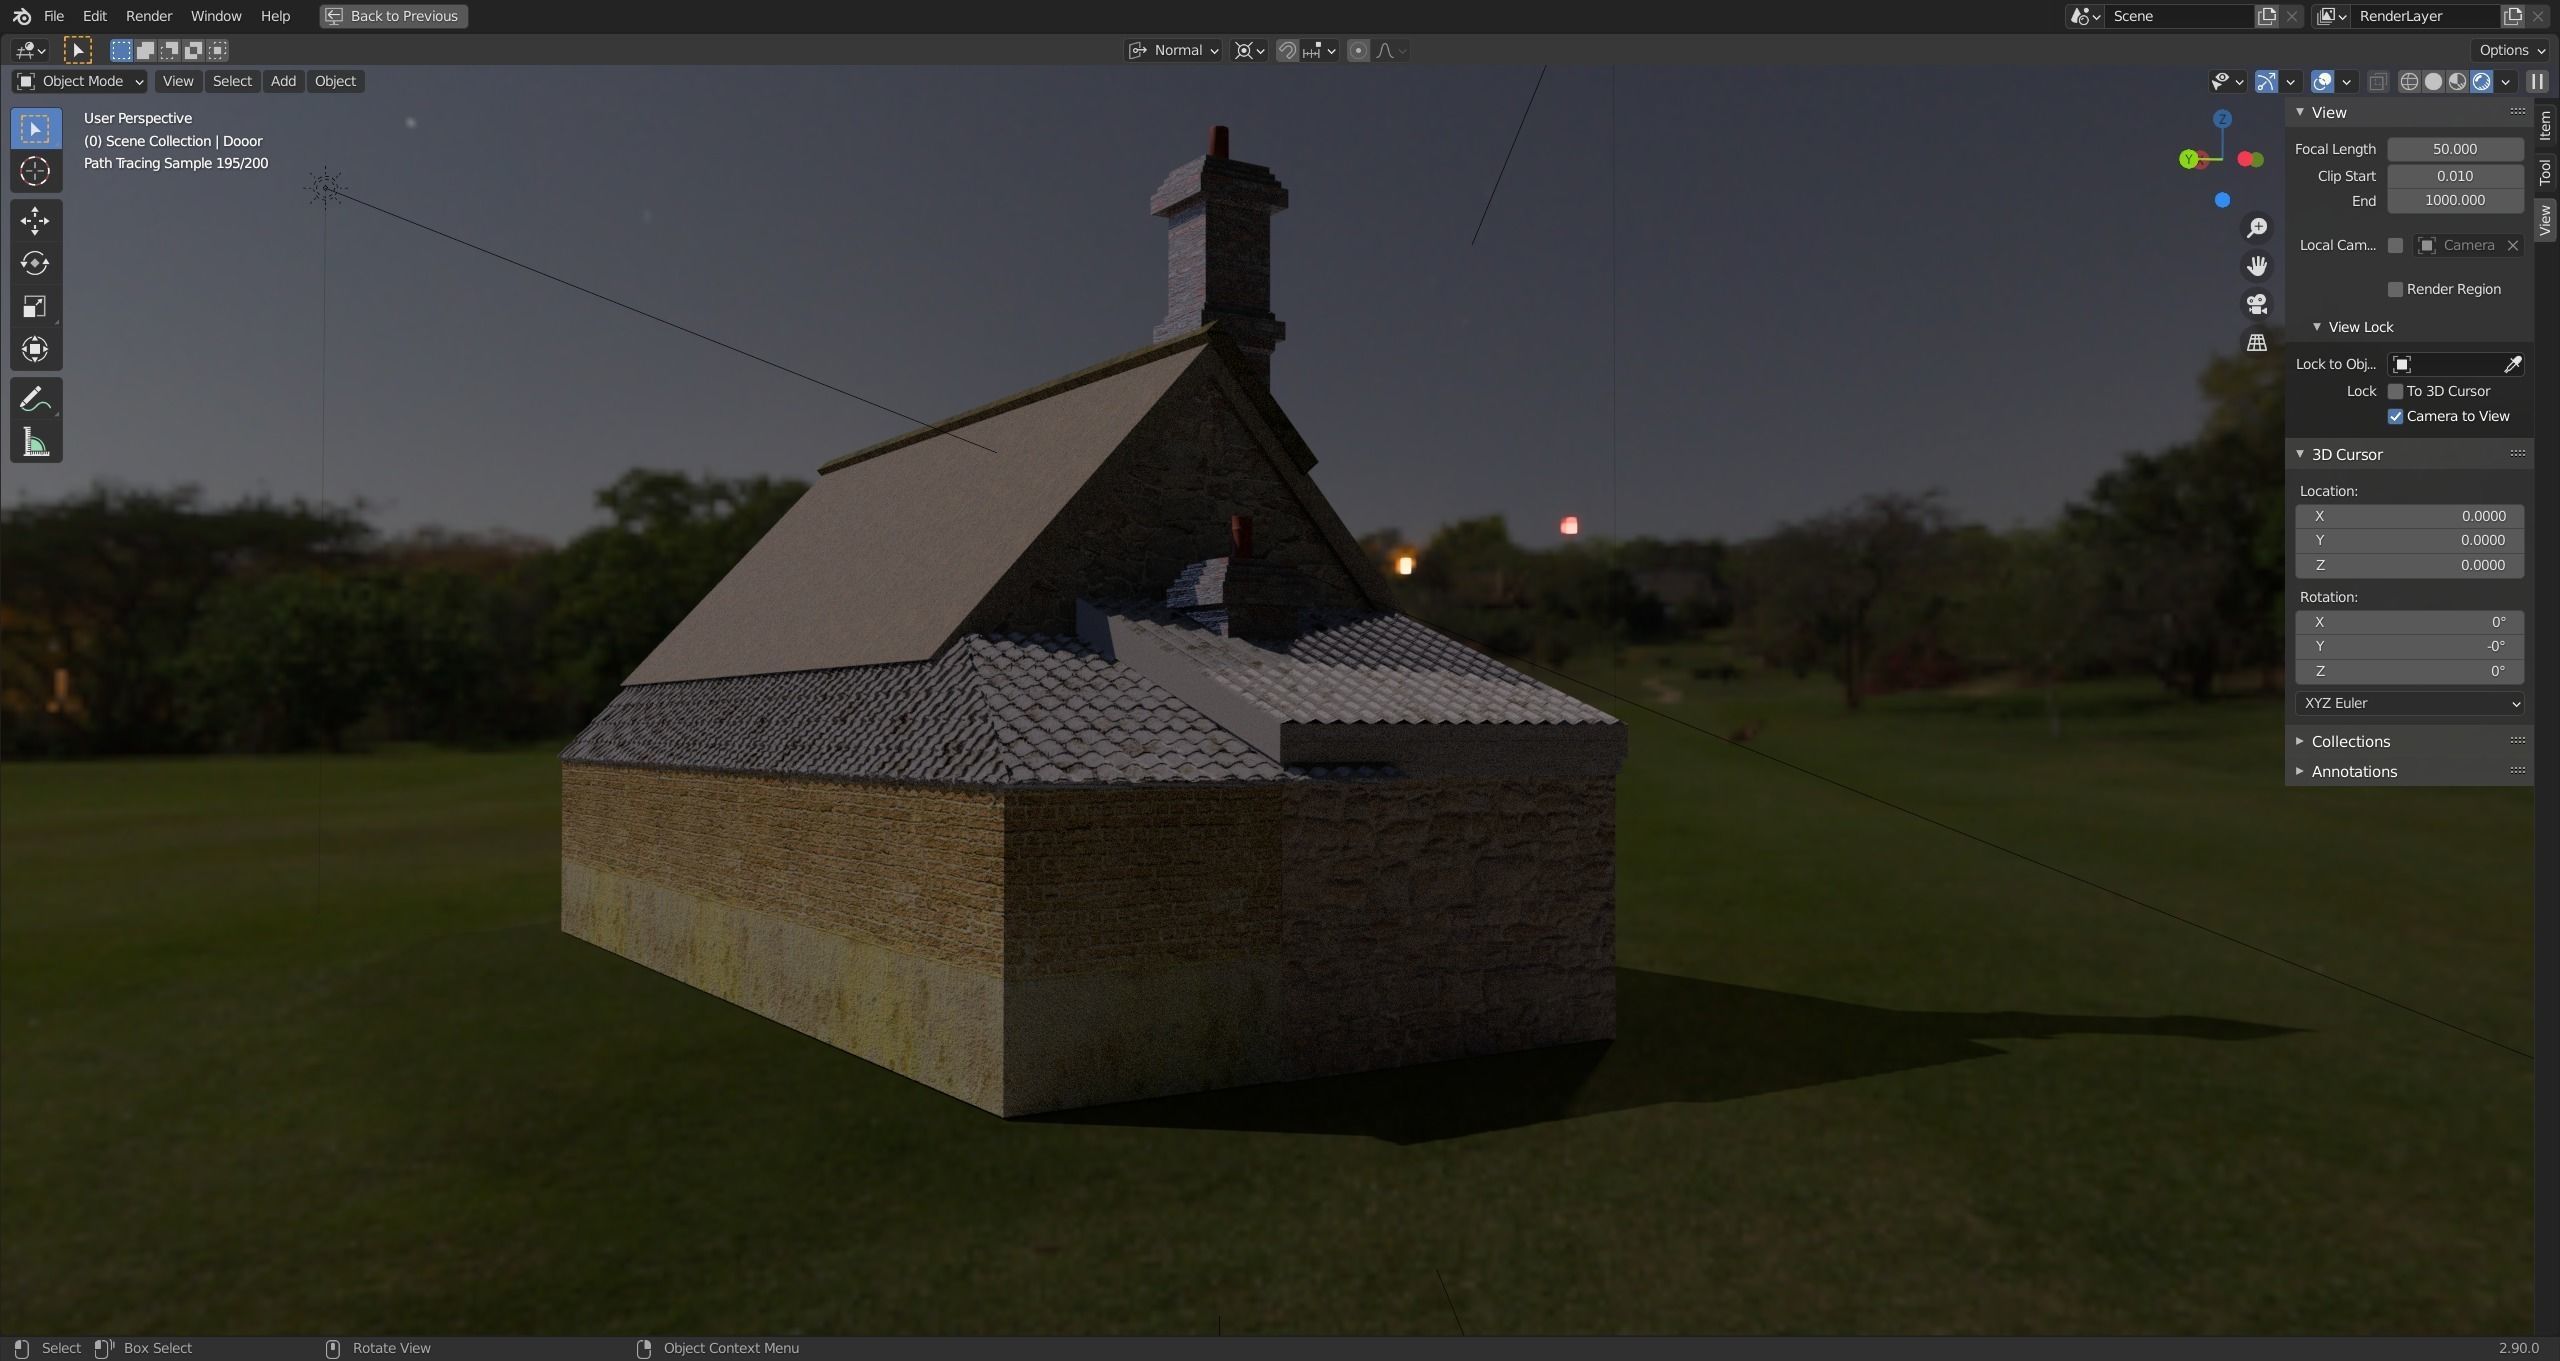Set selection mode to Subtract
This screenshot has height=1361, width=2560.
point(169,50)
